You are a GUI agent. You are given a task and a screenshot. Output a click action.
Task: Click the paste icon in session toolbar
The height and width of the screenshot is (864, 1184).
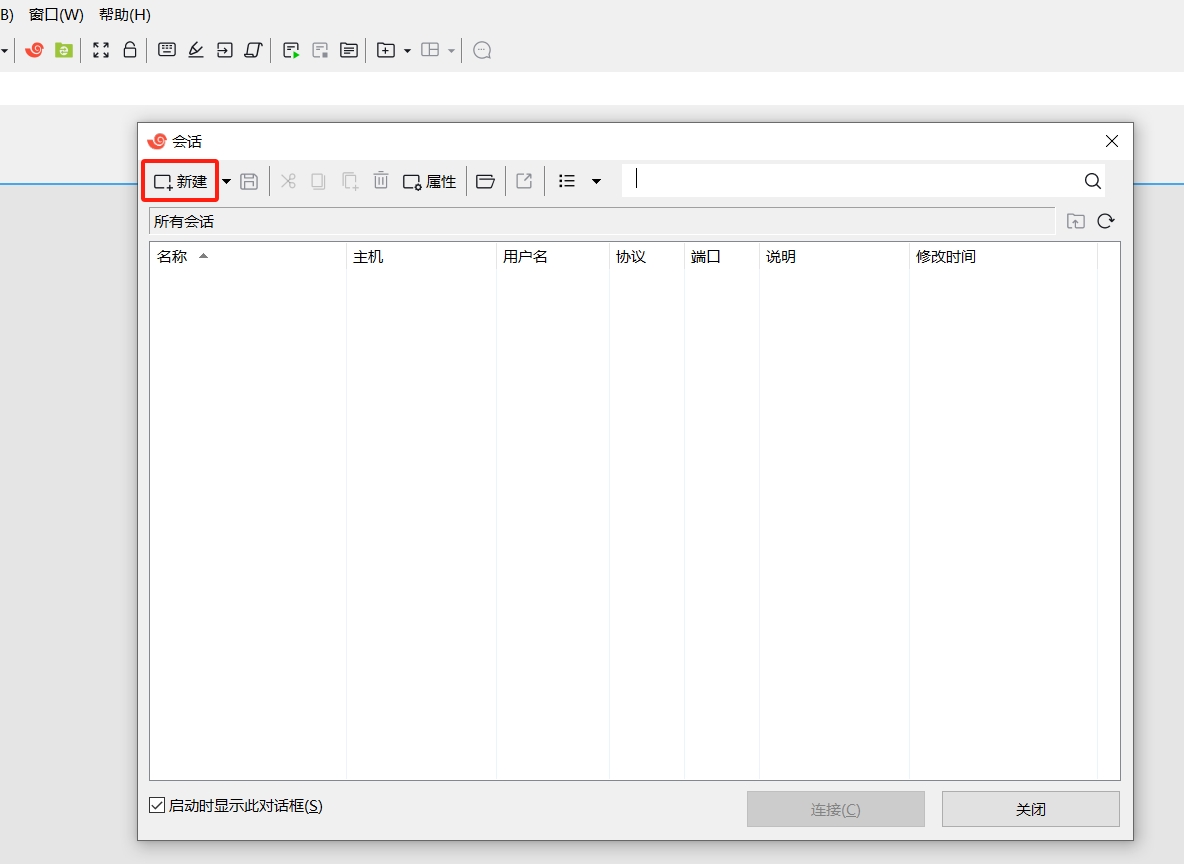(350, 181)
